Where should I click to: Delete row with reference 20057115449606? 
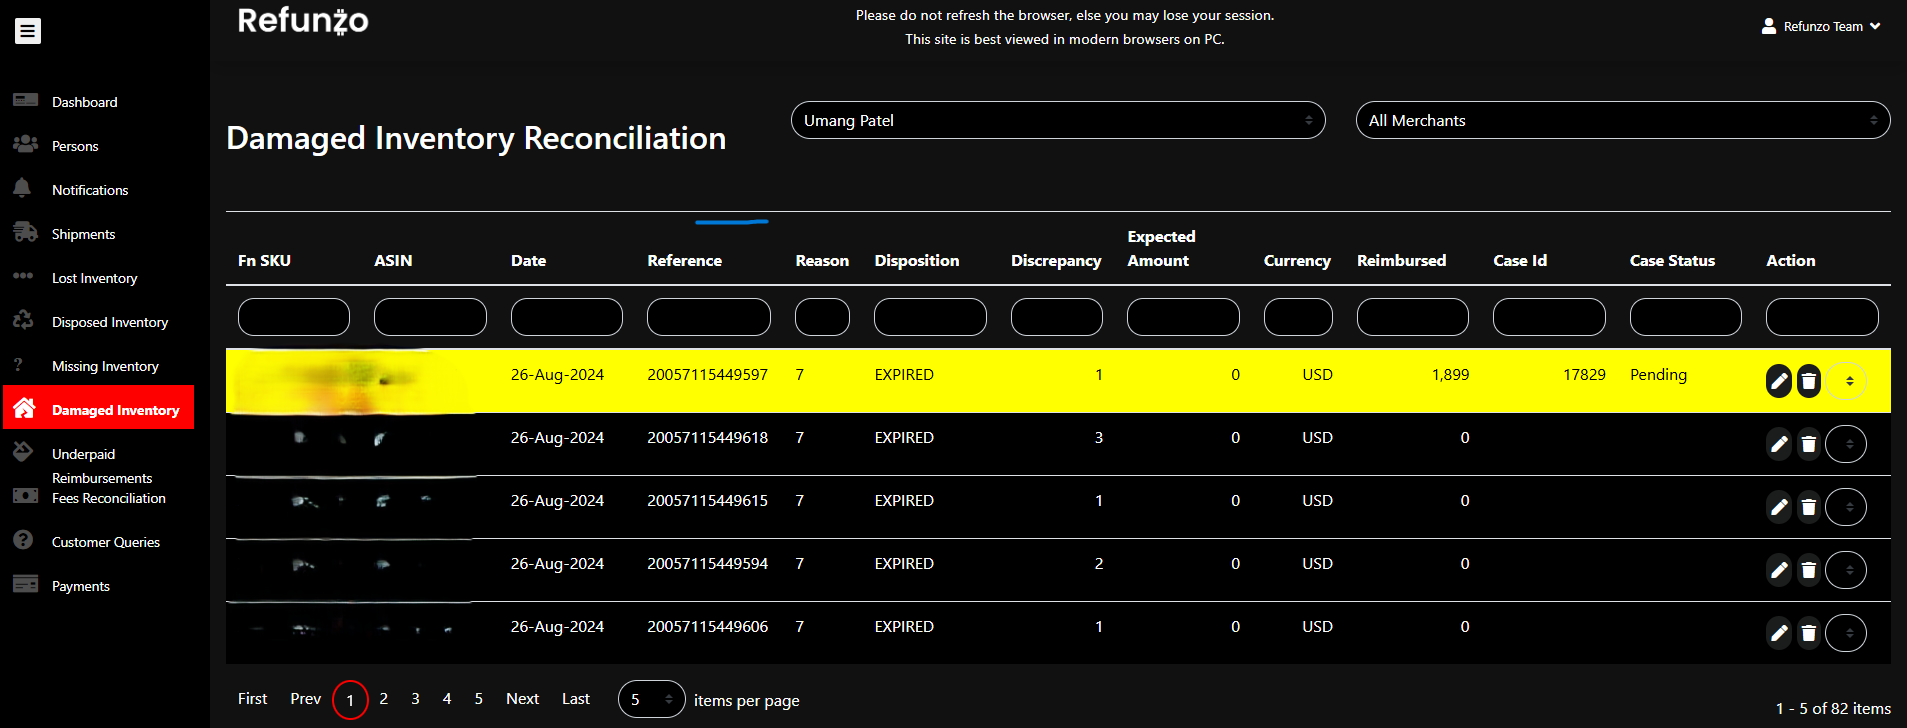(1809, 633)
